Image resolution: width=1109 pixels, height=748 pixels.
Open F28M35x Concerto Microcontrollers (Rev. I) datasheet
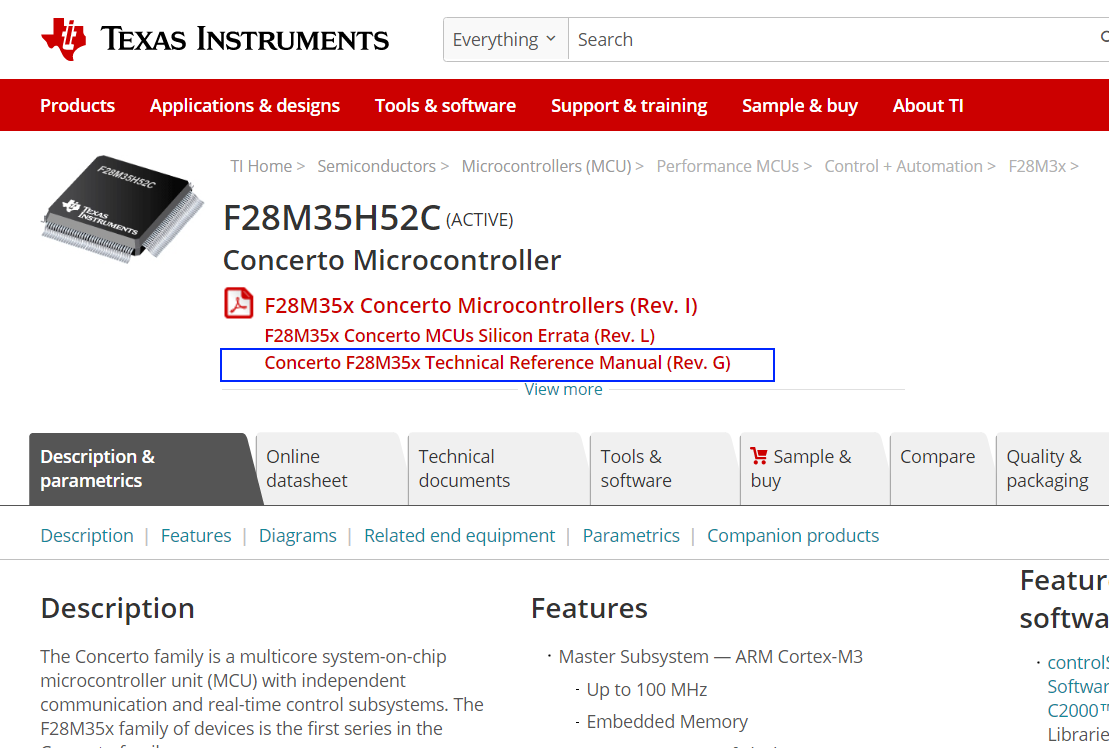click(x=481, y=305)
